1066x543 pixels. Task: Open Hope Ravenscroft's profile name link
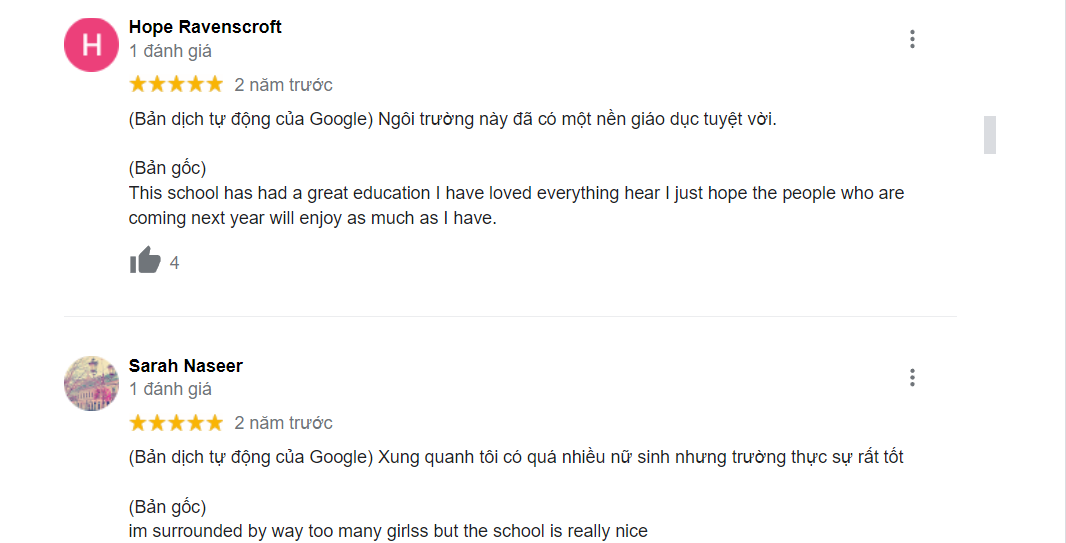(205, 27)
